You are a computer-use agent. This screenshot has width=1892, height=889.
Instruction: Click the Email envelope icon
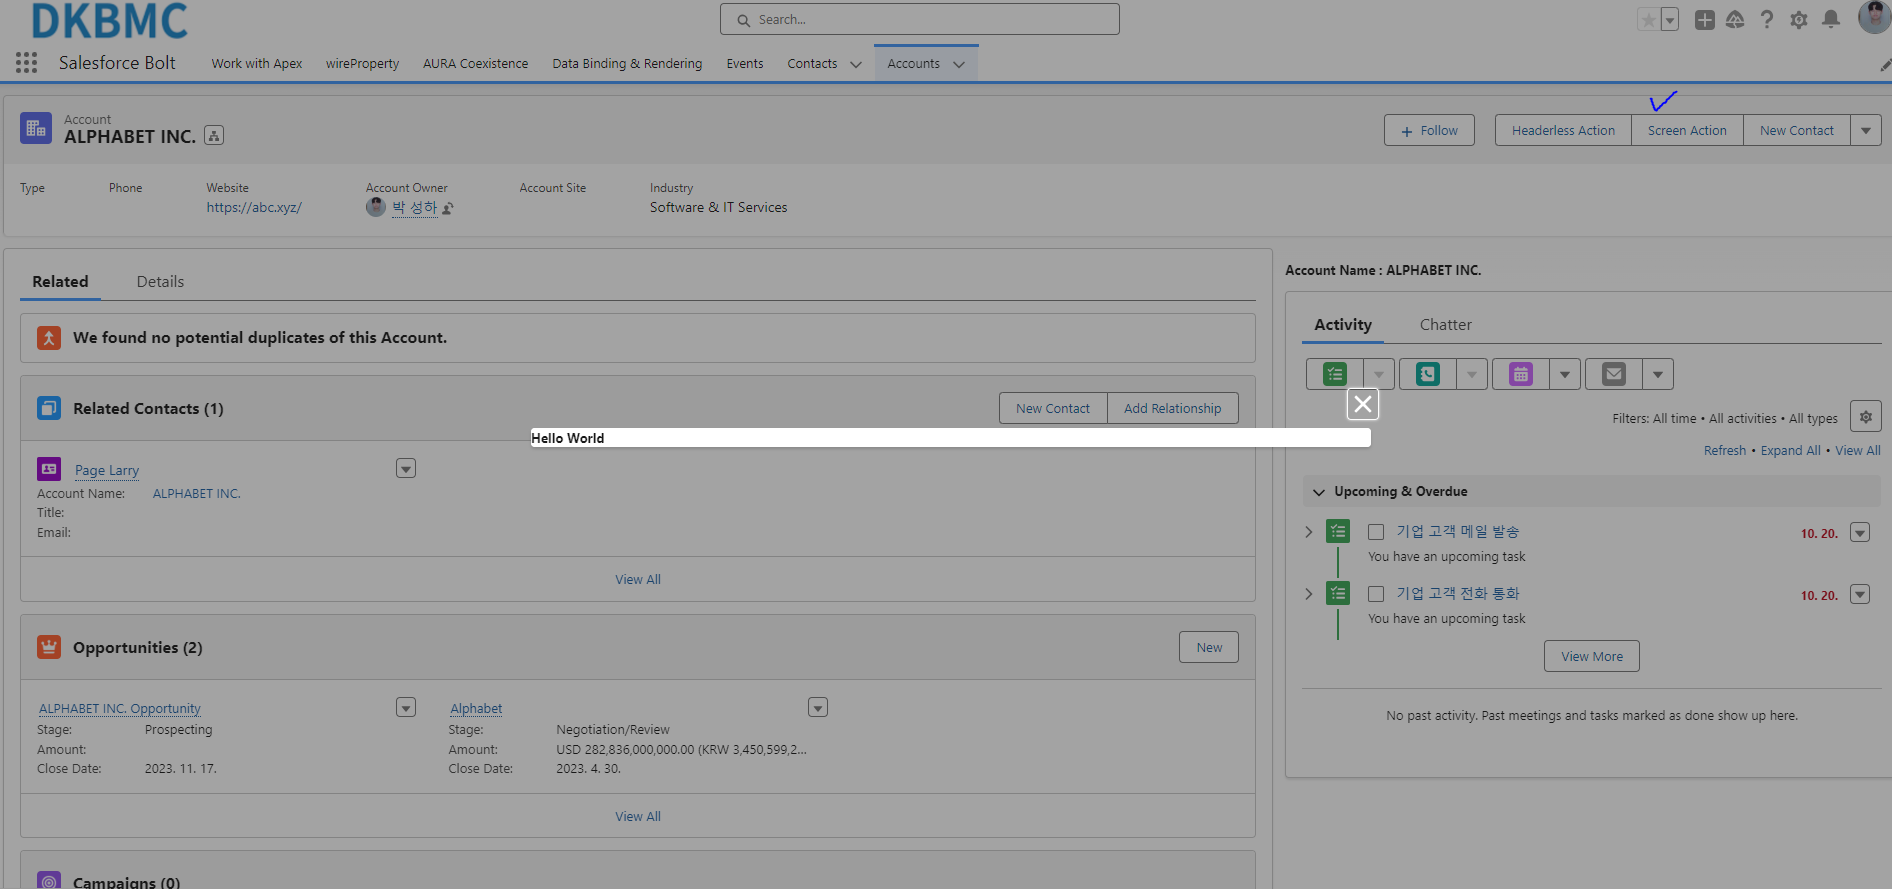pyautogui.click(x=1614, y=374)
